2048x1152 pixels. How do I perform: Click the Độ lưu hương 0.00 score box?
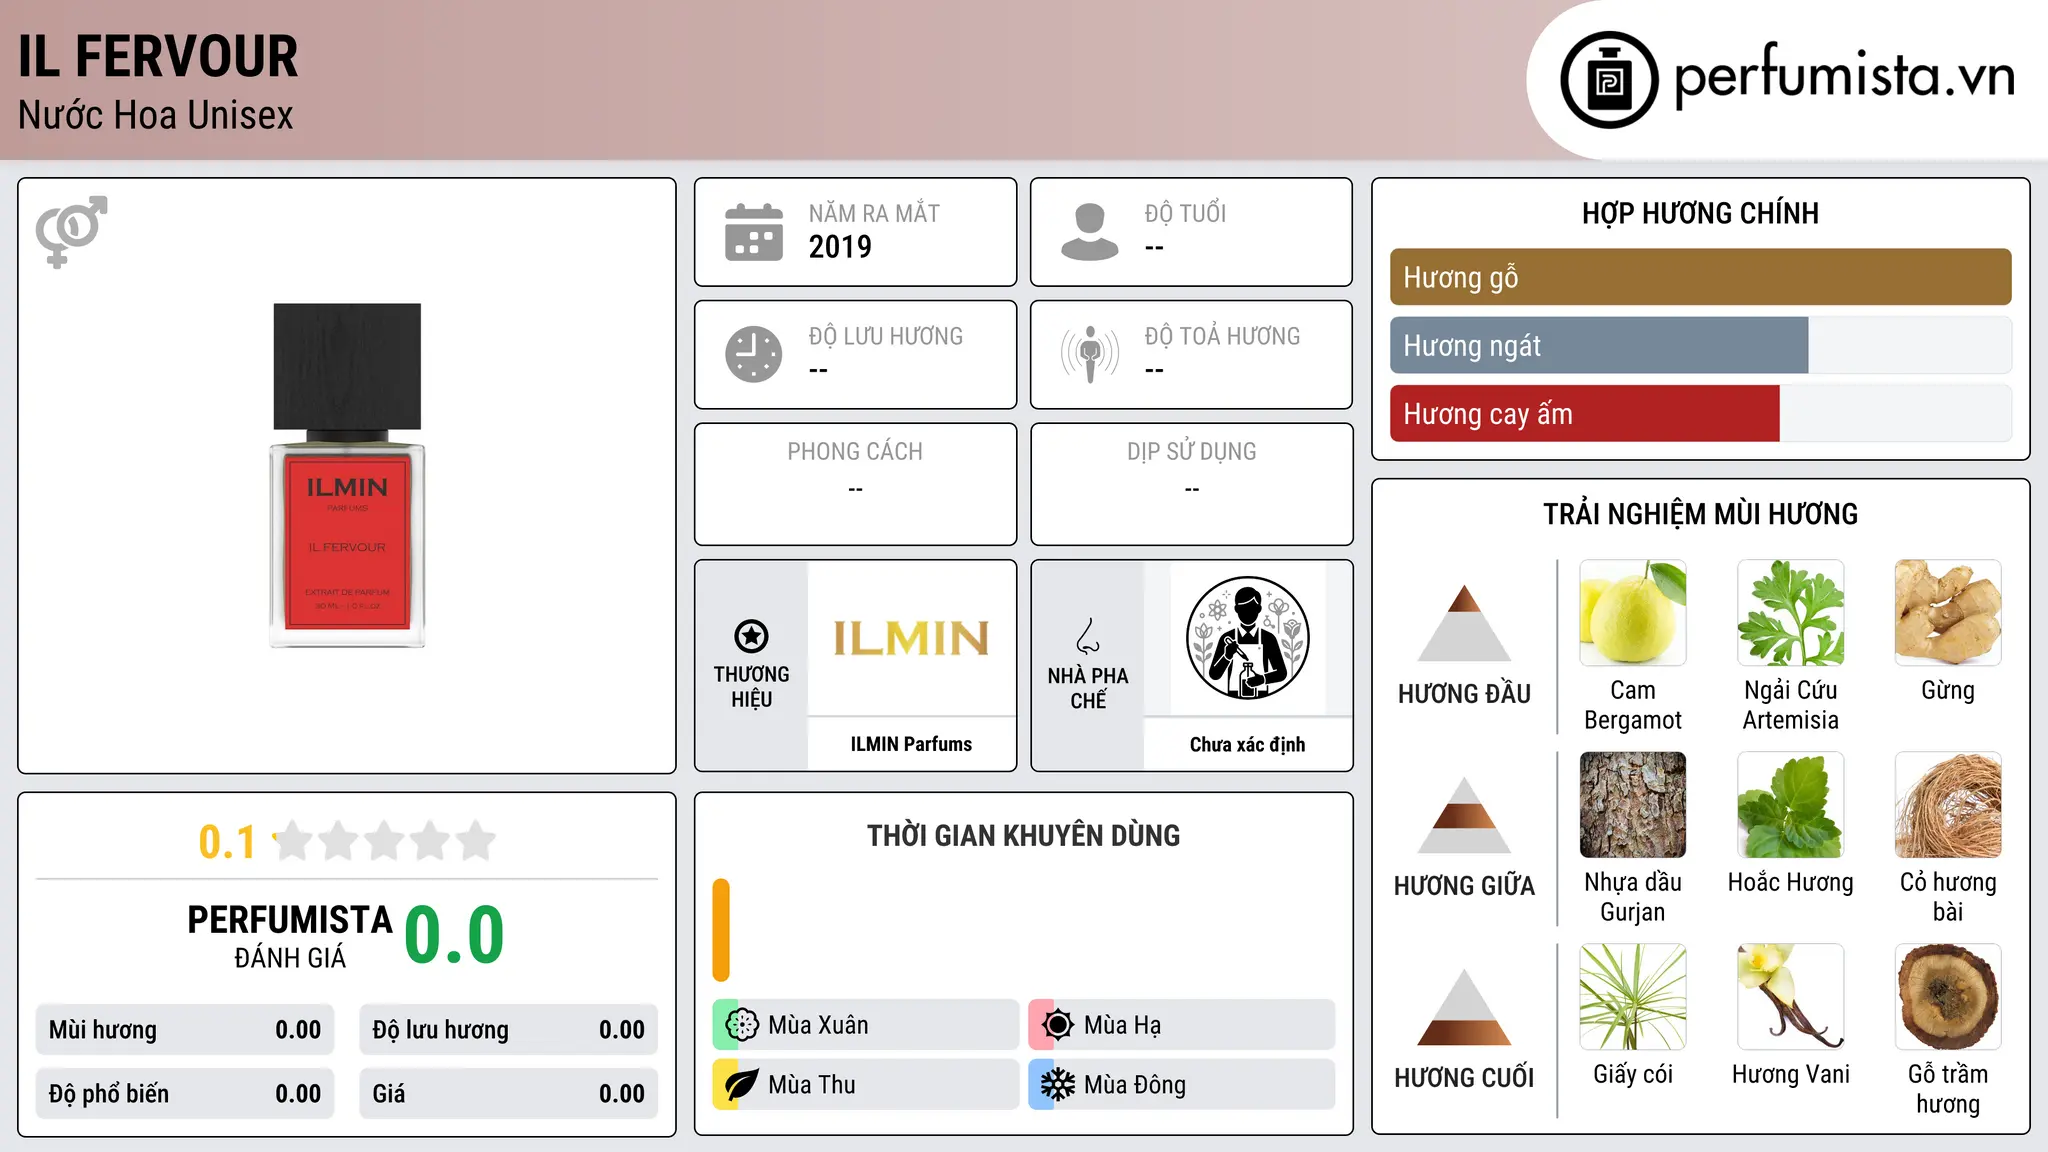pos(509,1030)
